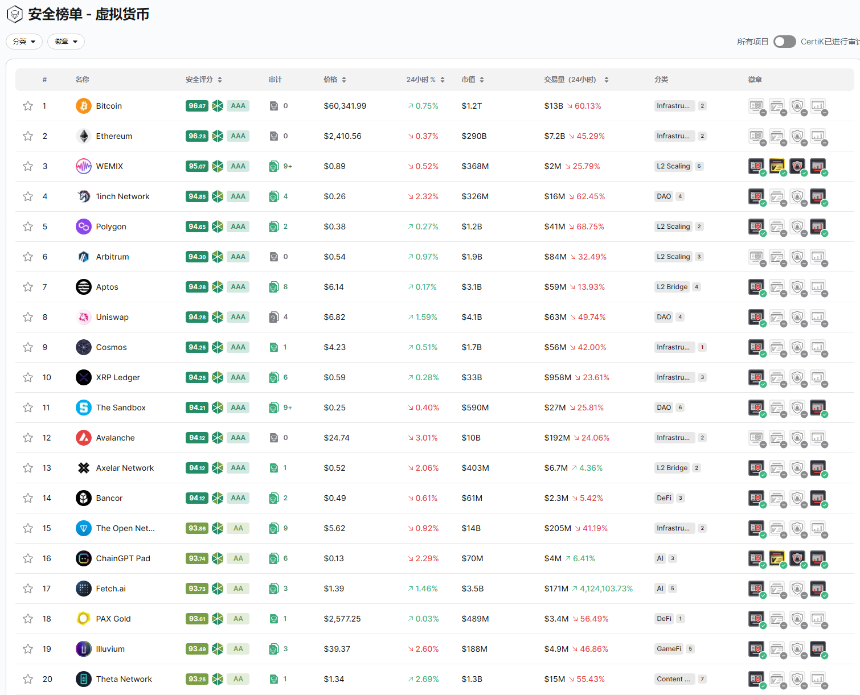Sort by 安全评分 column arrows
Screen dimensions: 860x695
(x=219, y=80)
